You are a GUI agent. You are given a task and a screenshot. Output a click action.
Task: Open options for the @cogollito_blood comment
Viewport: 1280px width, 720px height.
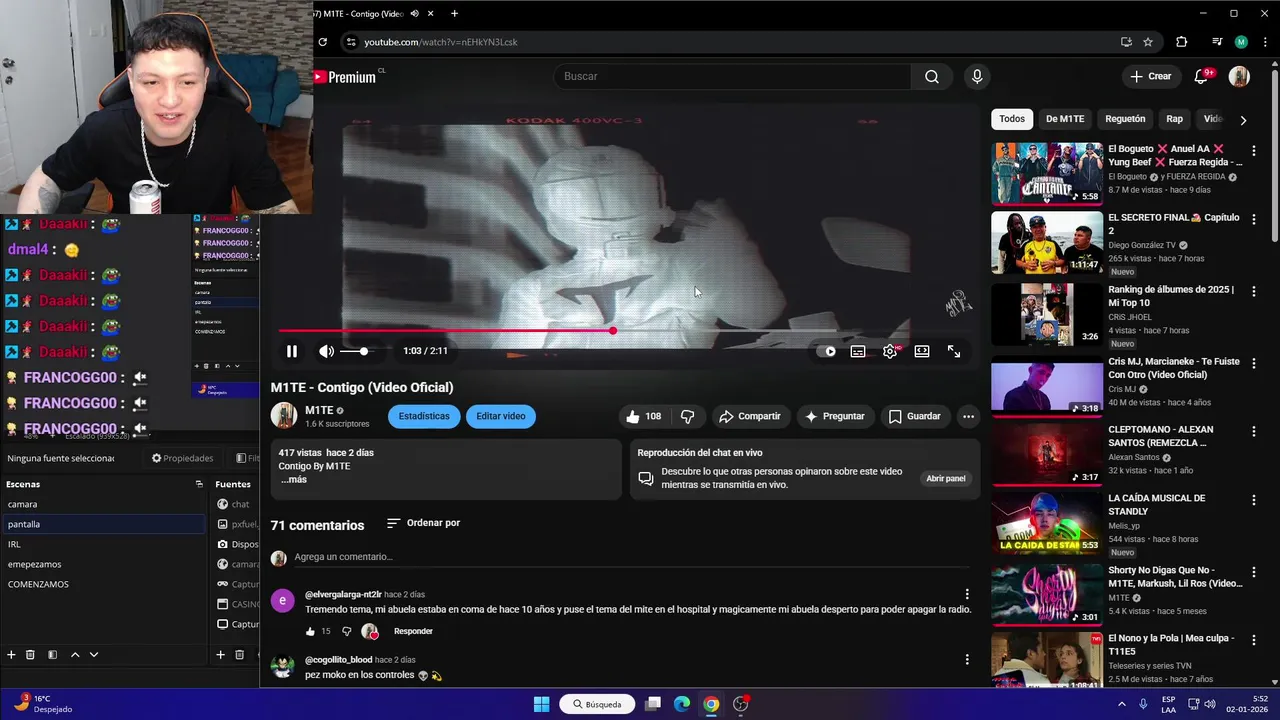(x=966, y=659)
